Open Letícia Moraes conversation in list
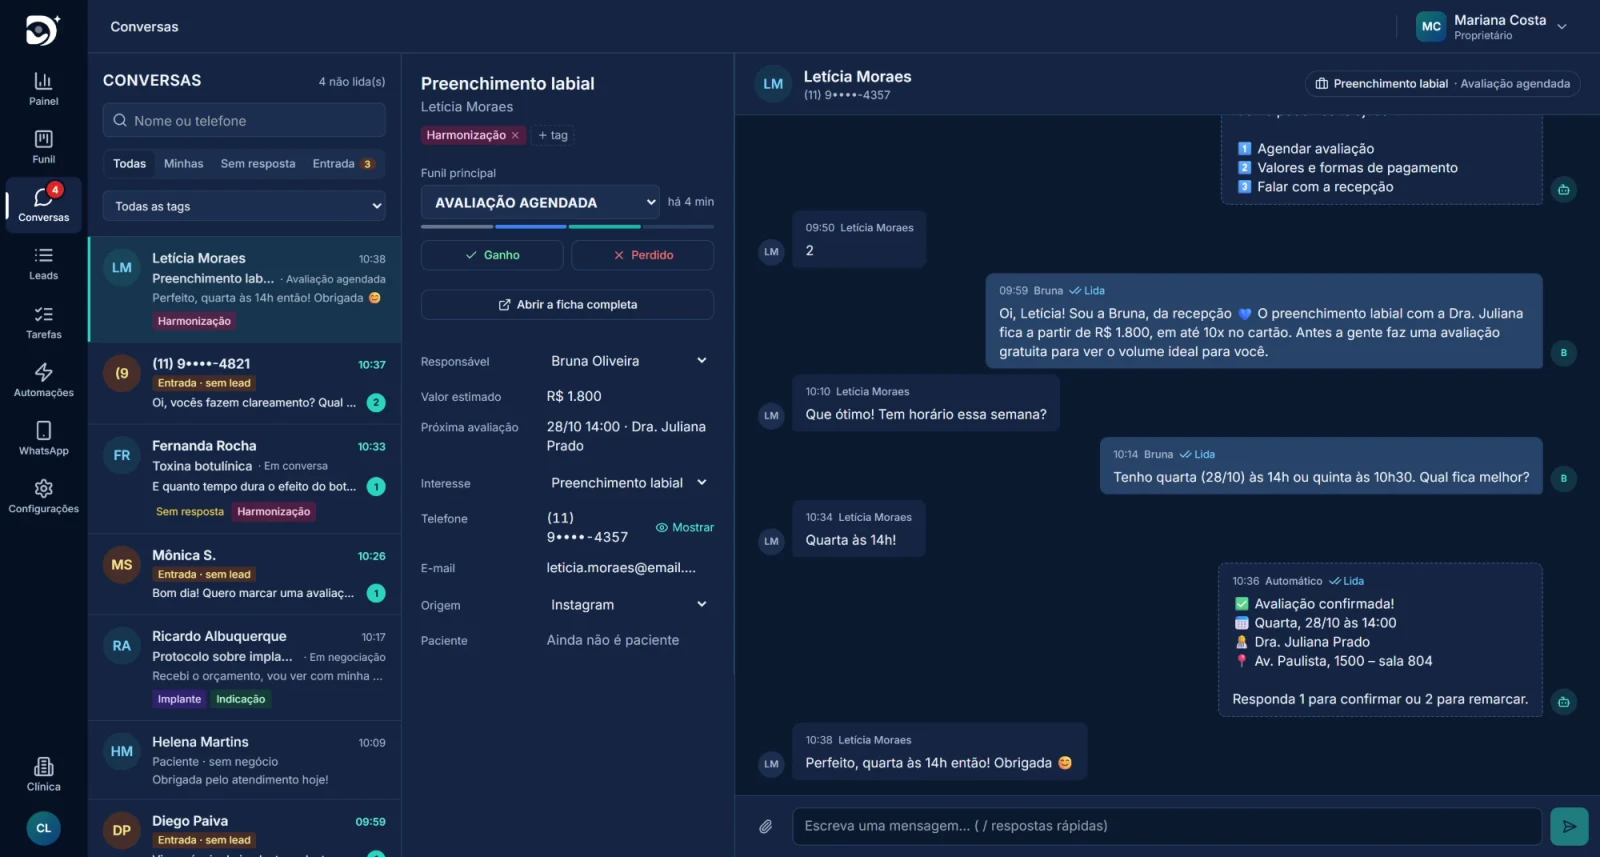Screen dimensions: 1600x857 [x=245, y=290]
